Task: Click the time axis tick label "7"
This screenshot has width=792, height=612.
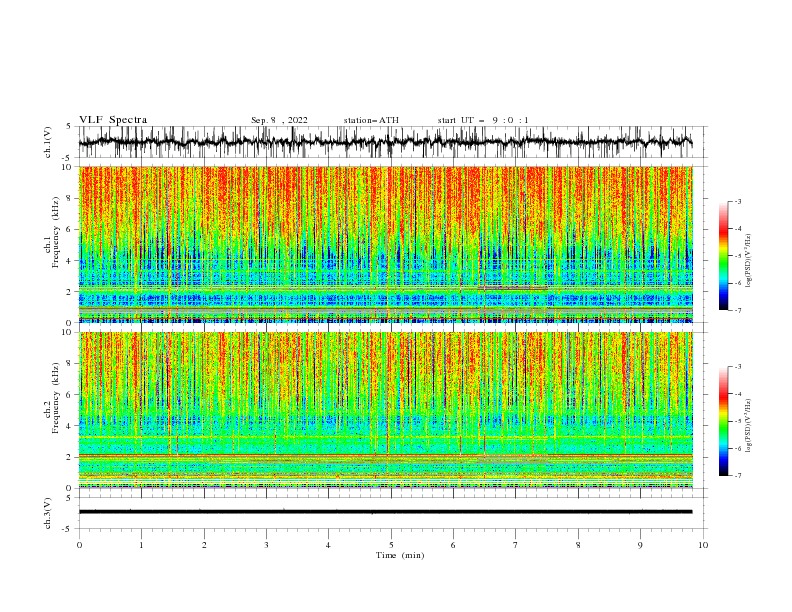Action: (515, 545)
